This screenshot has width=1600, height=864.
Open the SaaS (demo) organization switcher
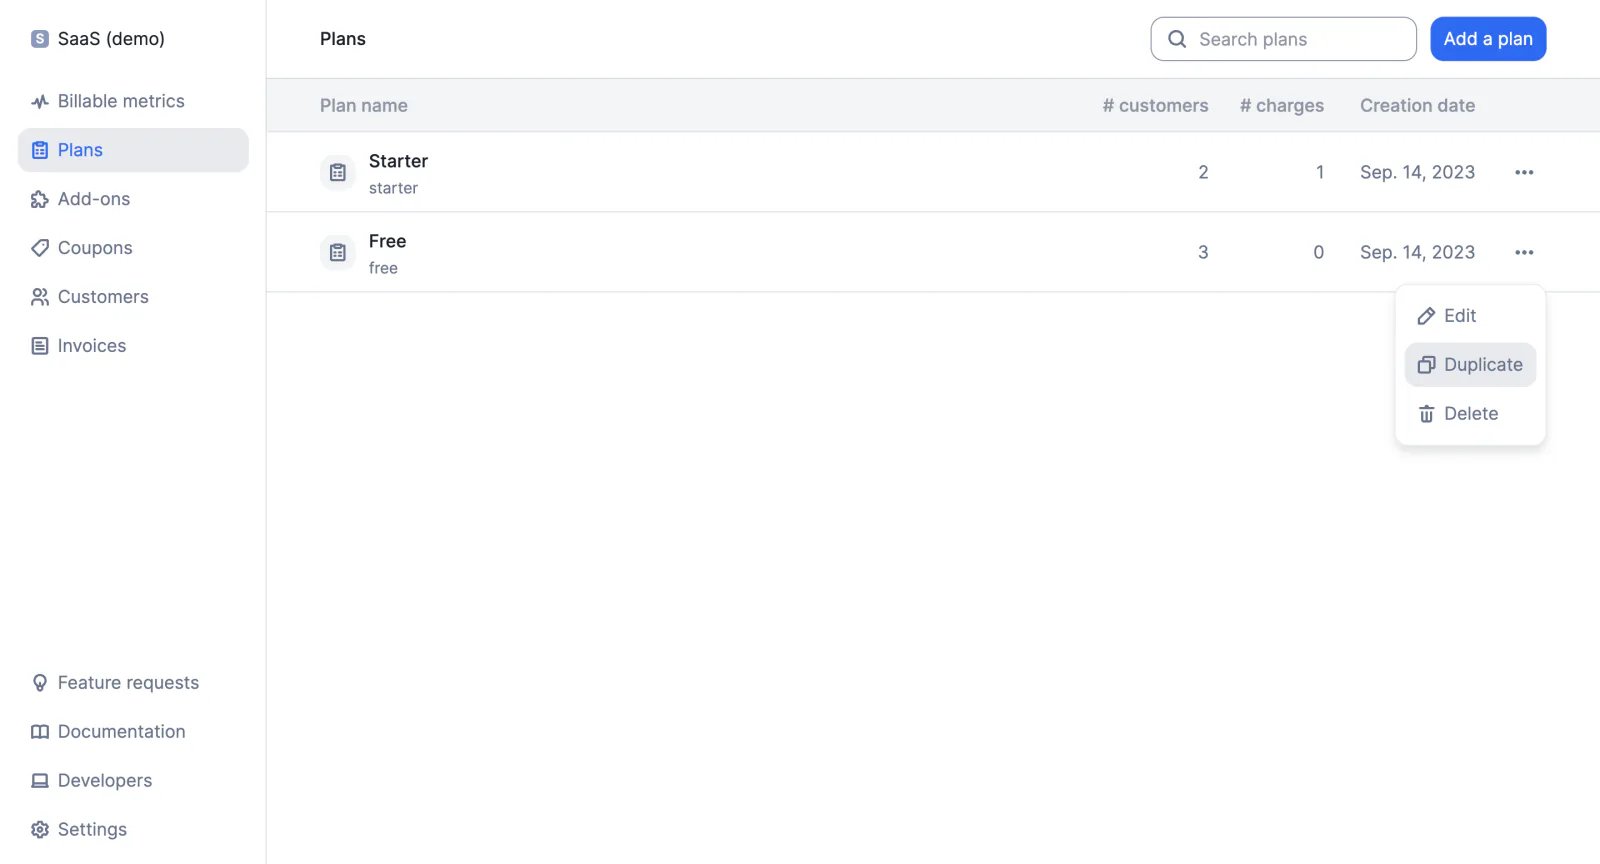[x=98, y=39]
